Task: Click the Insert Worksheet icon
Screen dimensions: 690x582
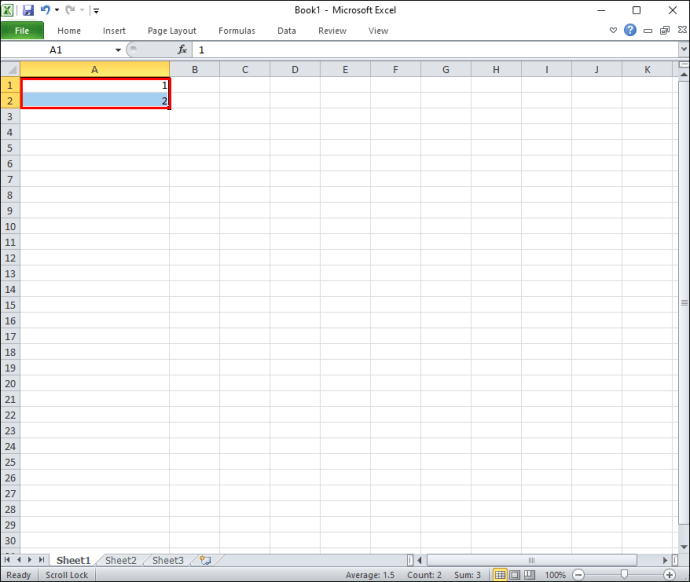Action: pos(205,560)
